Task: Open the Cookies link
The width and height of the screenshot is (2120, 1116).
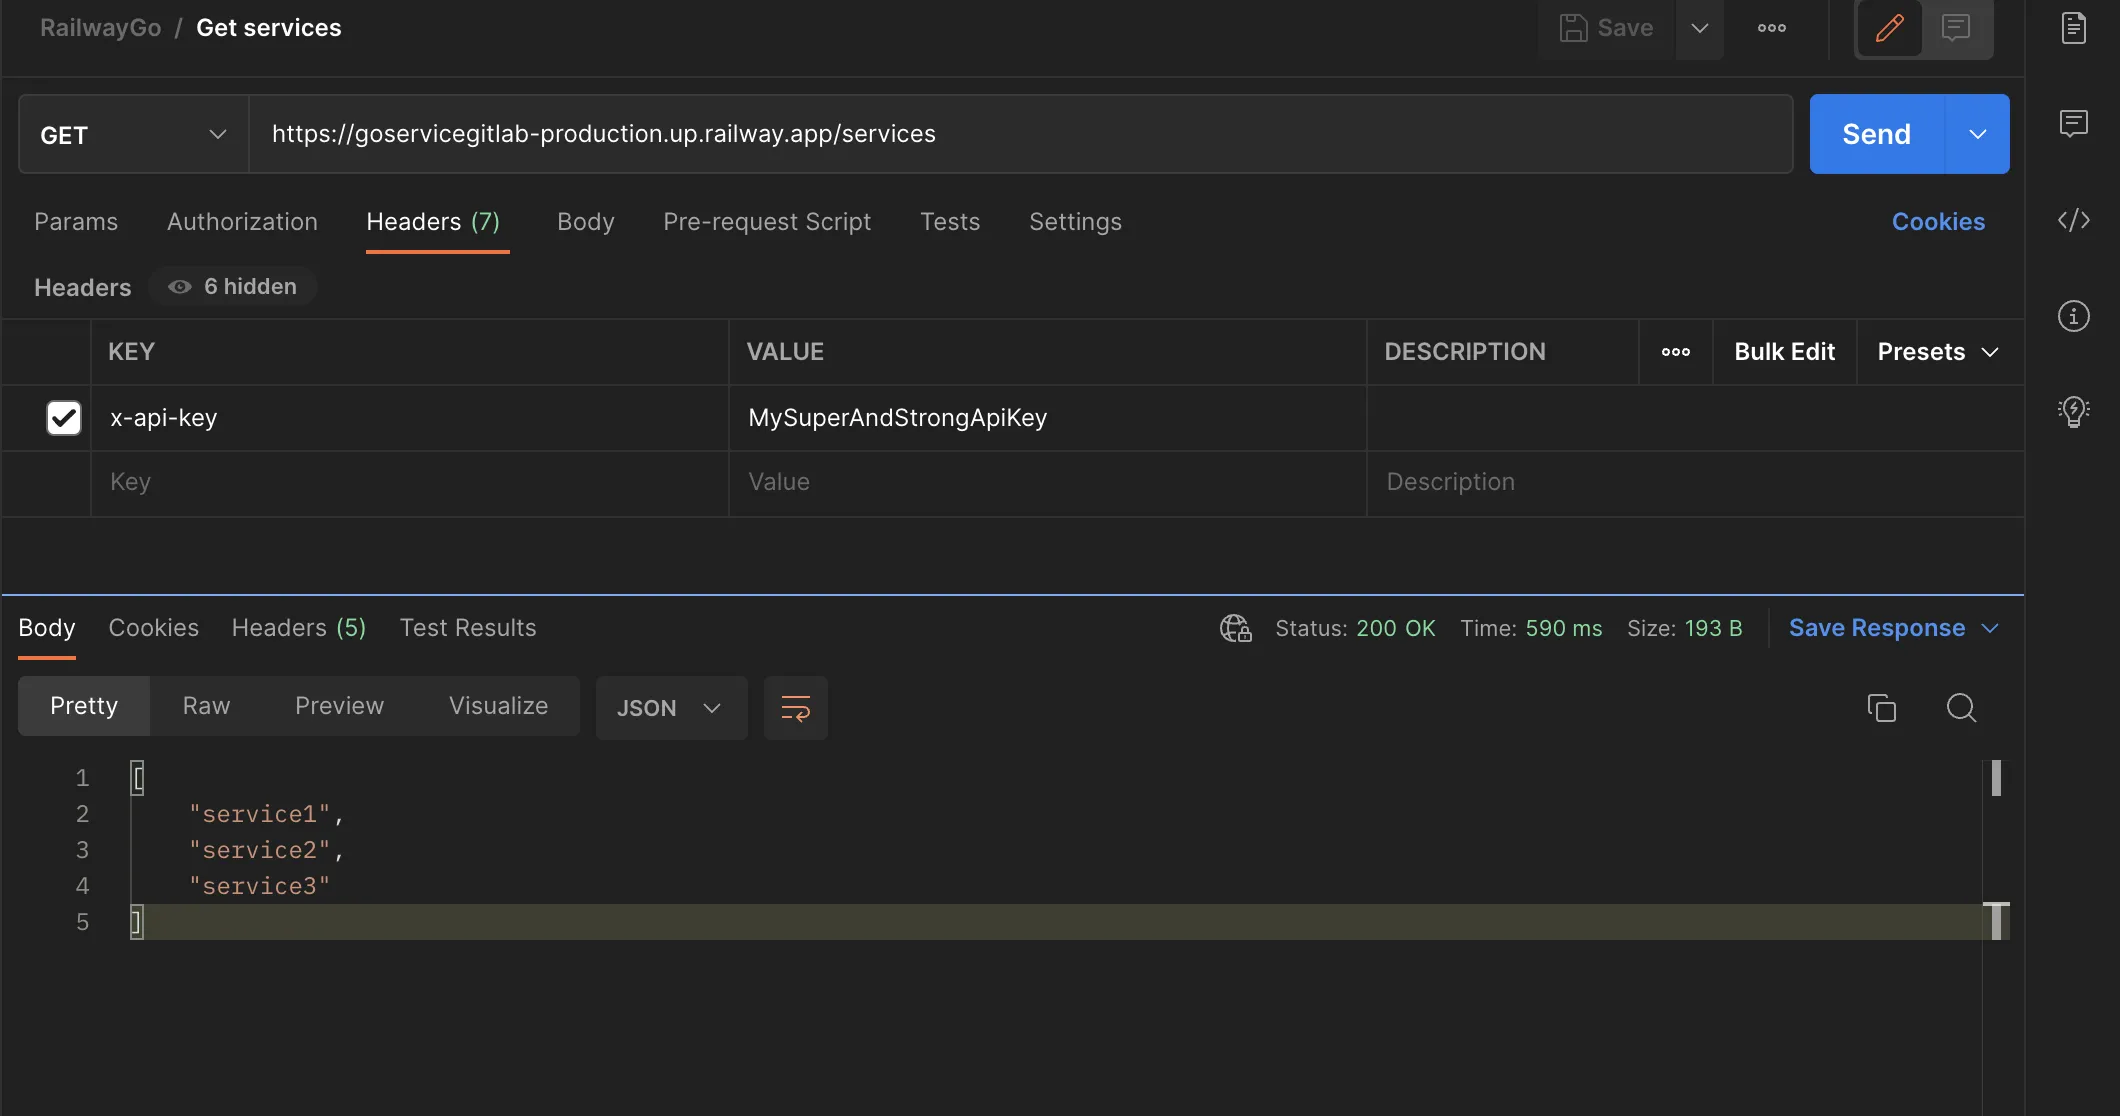Action: [1937, 222]
